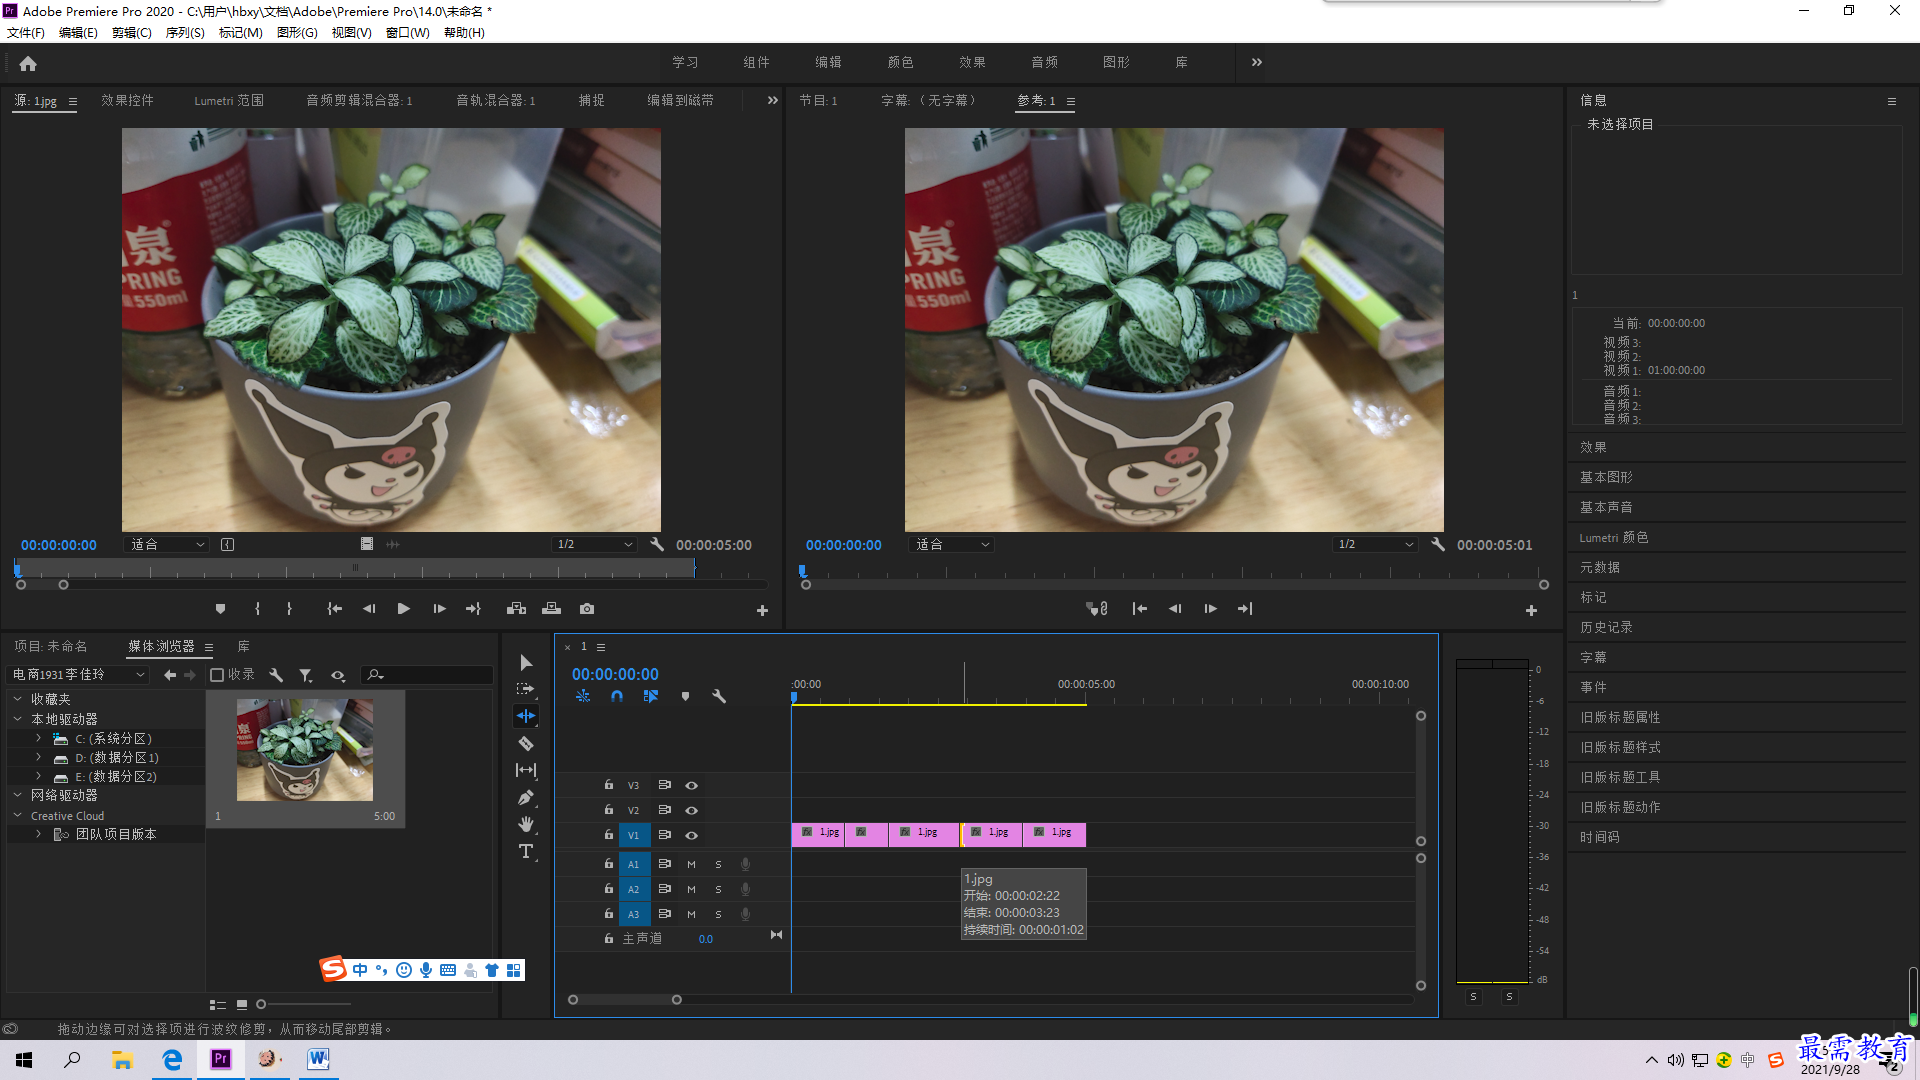Select the Razor tool
The image size is (1920, 1080).
[x=526, y=743]
